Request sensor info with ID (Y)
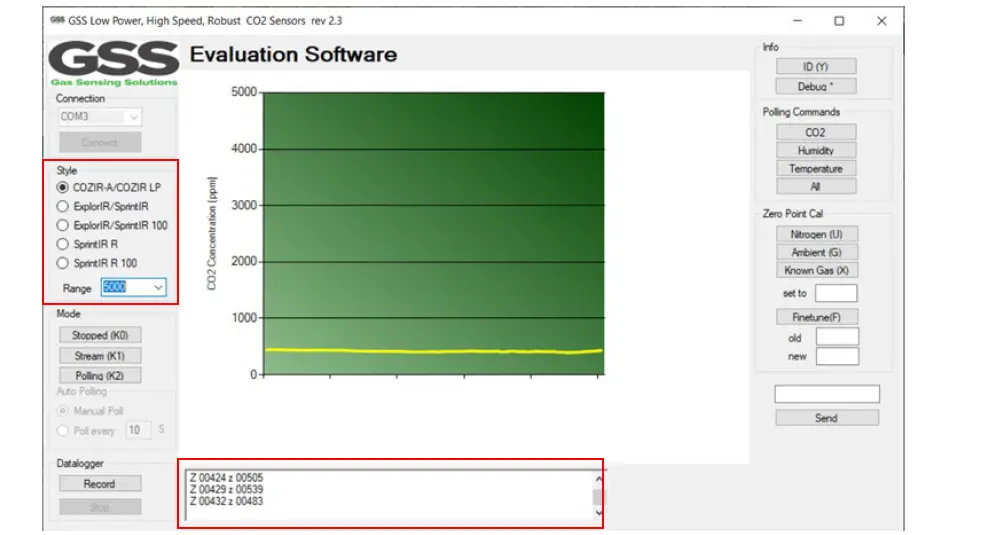 (x=816, y=66)
